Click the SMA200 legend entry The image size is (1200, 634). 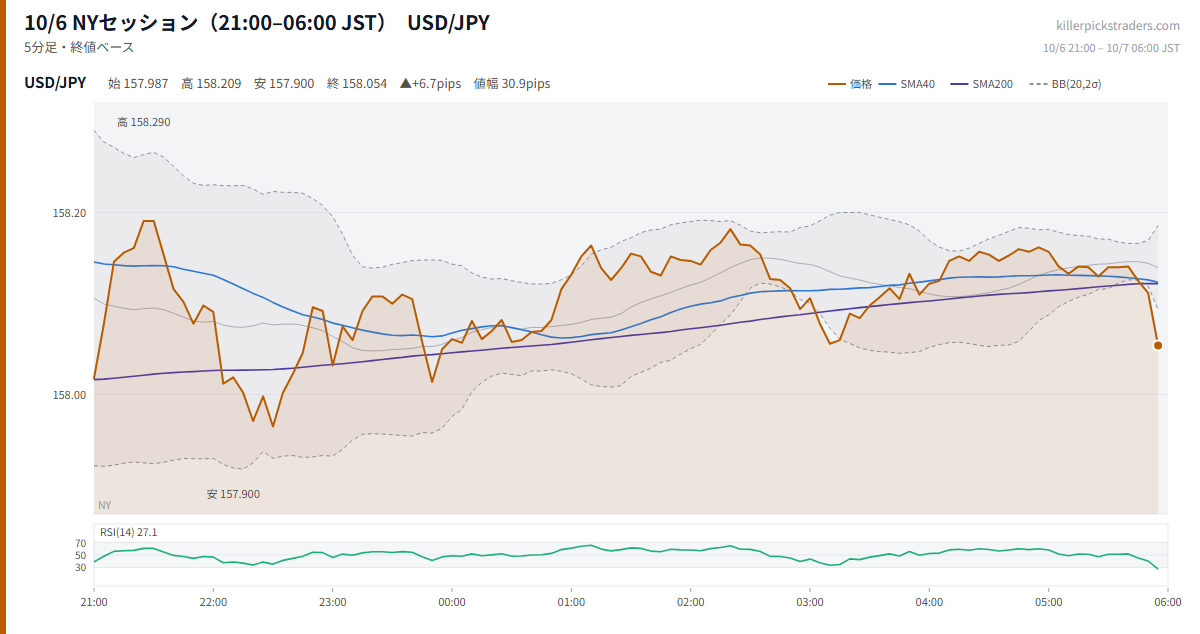click(x=981, y=84)
